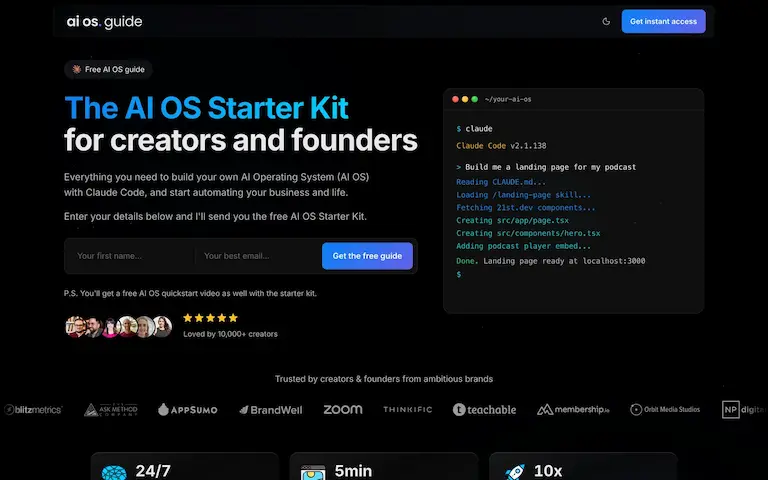Click the five star rating icons
The width and height of the screenshot is (768, 480).
click(x=211, y=318)
